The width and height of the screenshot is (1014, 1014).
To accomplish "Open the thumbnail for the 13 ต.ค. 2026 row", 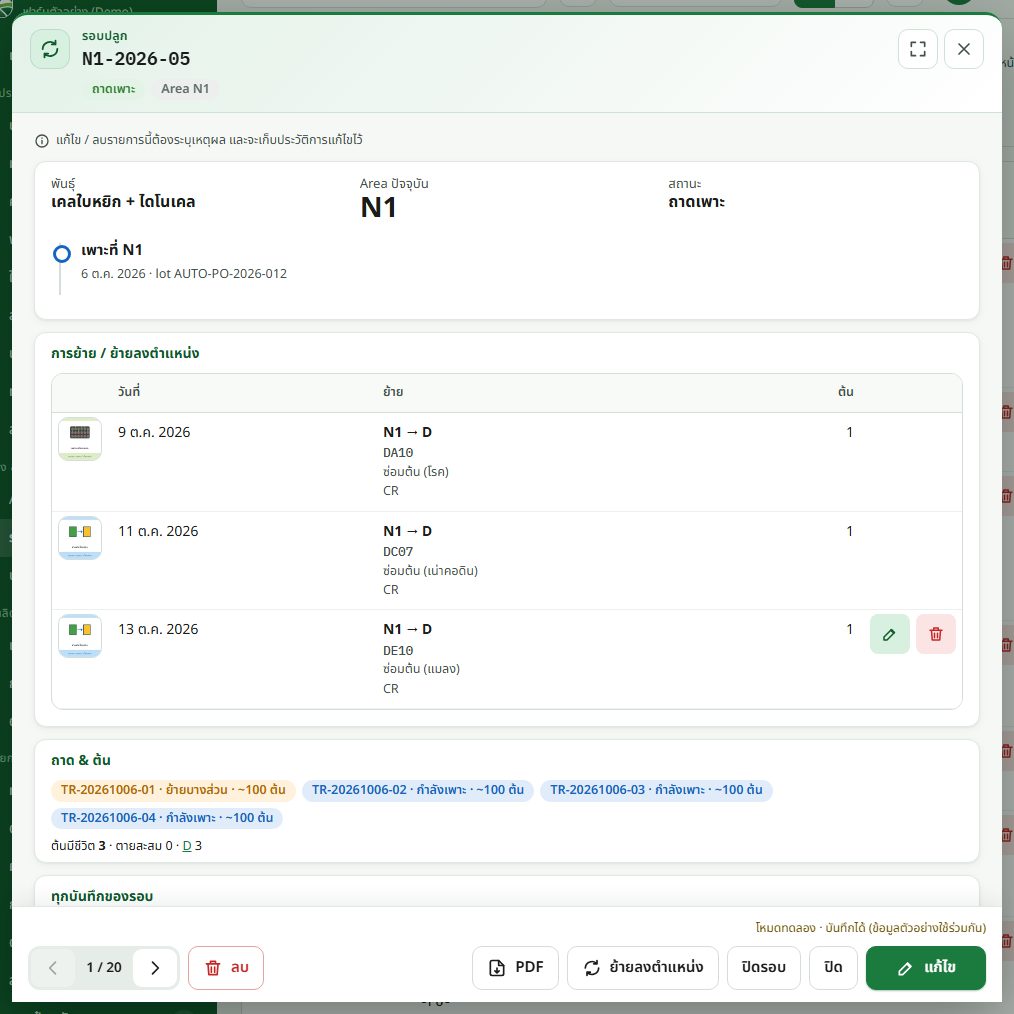I will (x=80, y=636).
